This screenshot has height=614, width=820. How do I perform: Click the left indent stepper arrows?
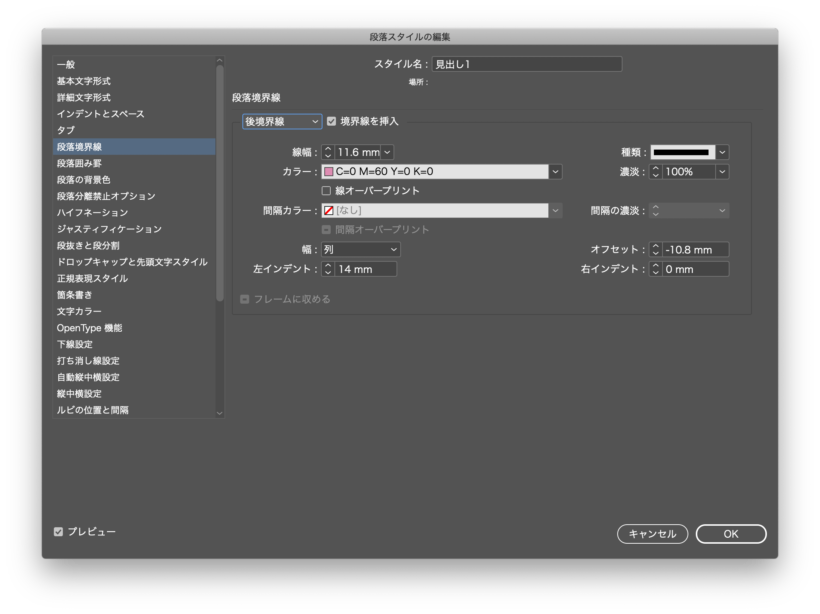[x=327, y=269]
